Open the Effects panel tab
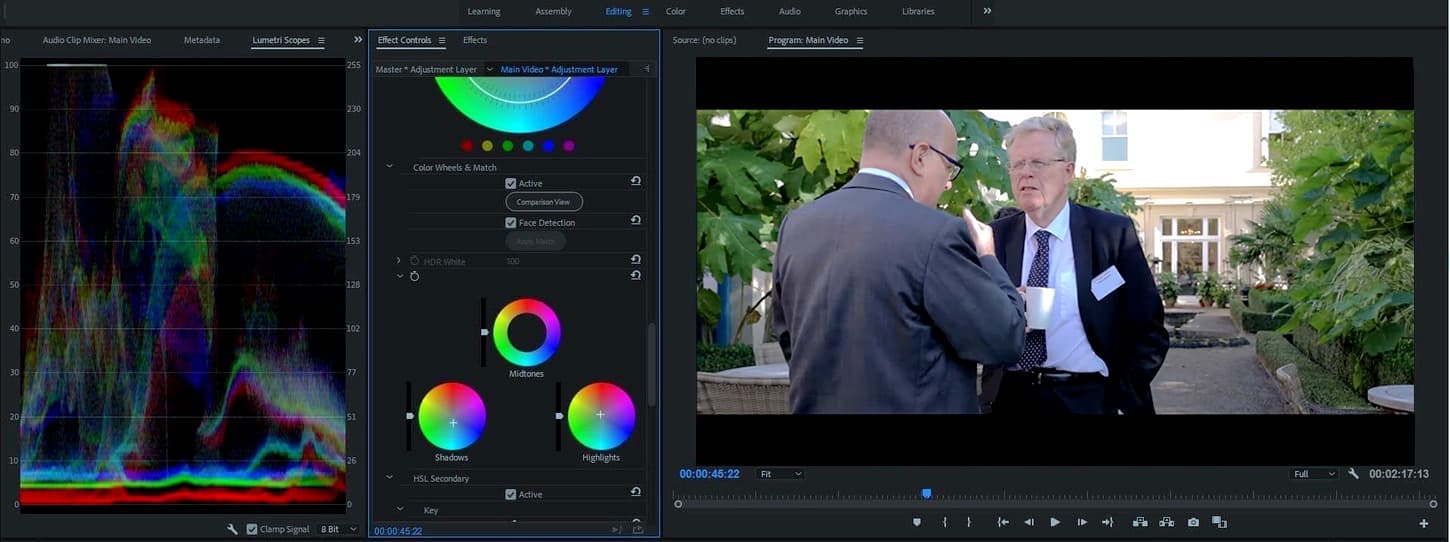 475,40
